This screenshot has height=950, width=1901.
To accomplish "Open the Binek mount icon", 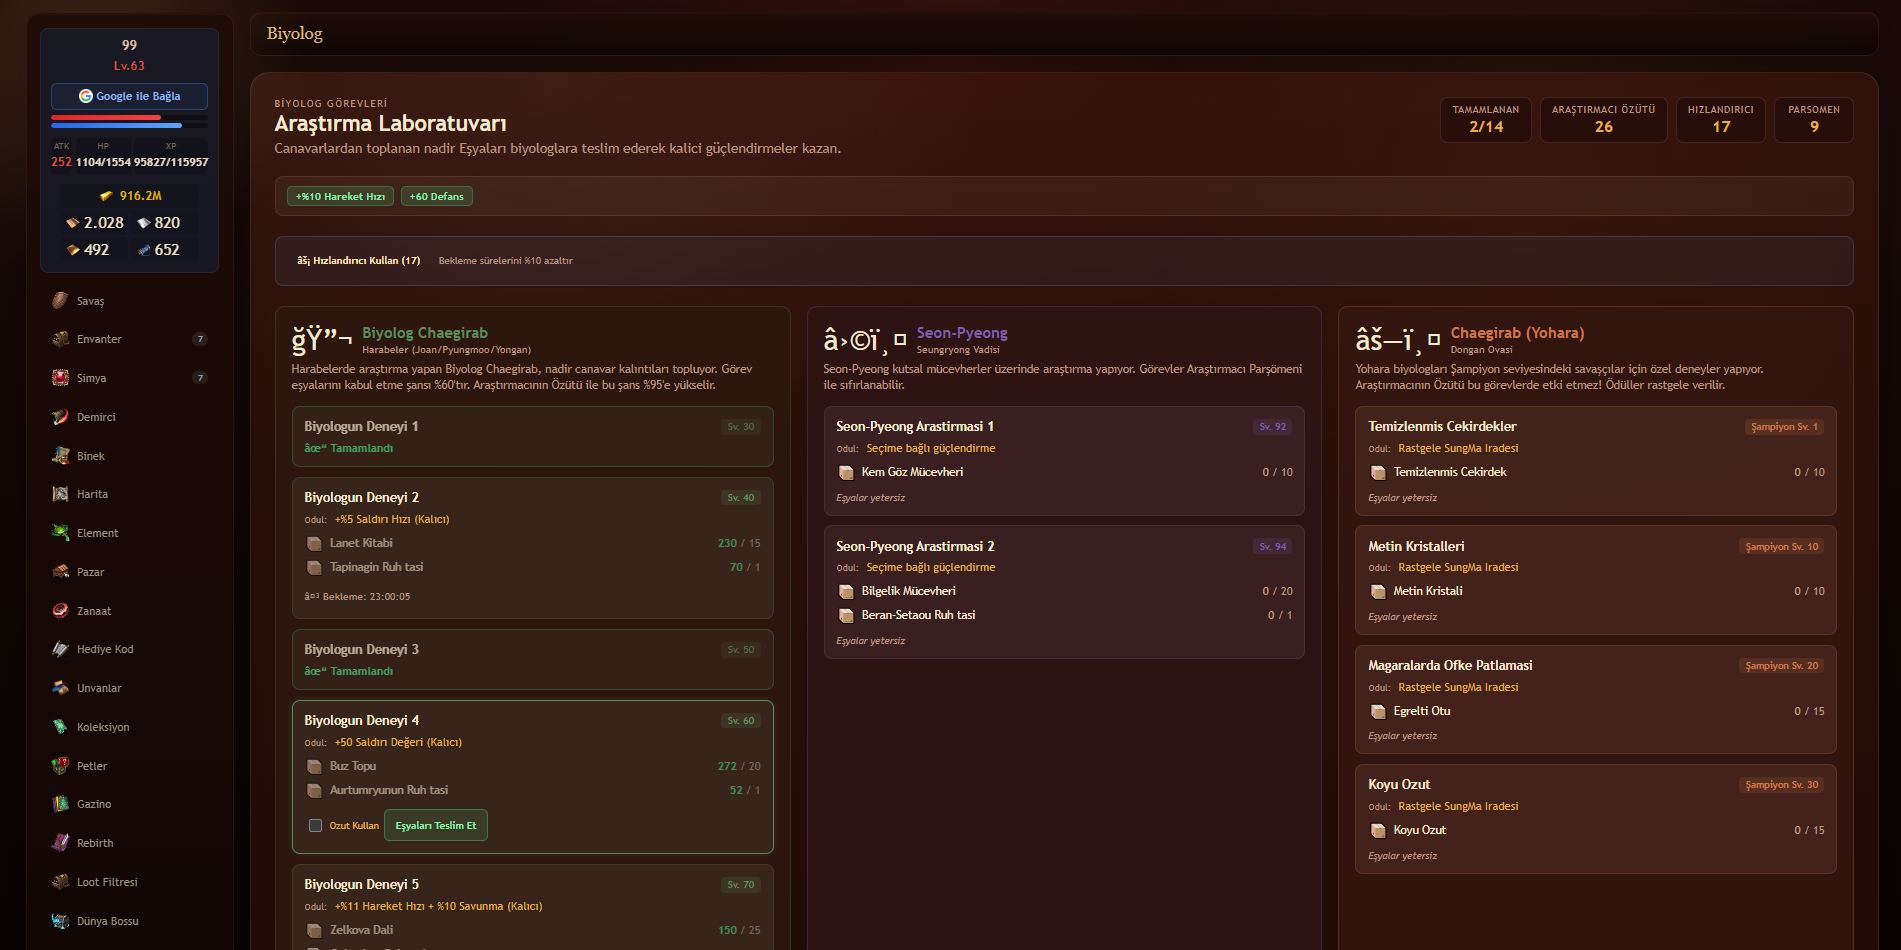I will click(60, 456).
